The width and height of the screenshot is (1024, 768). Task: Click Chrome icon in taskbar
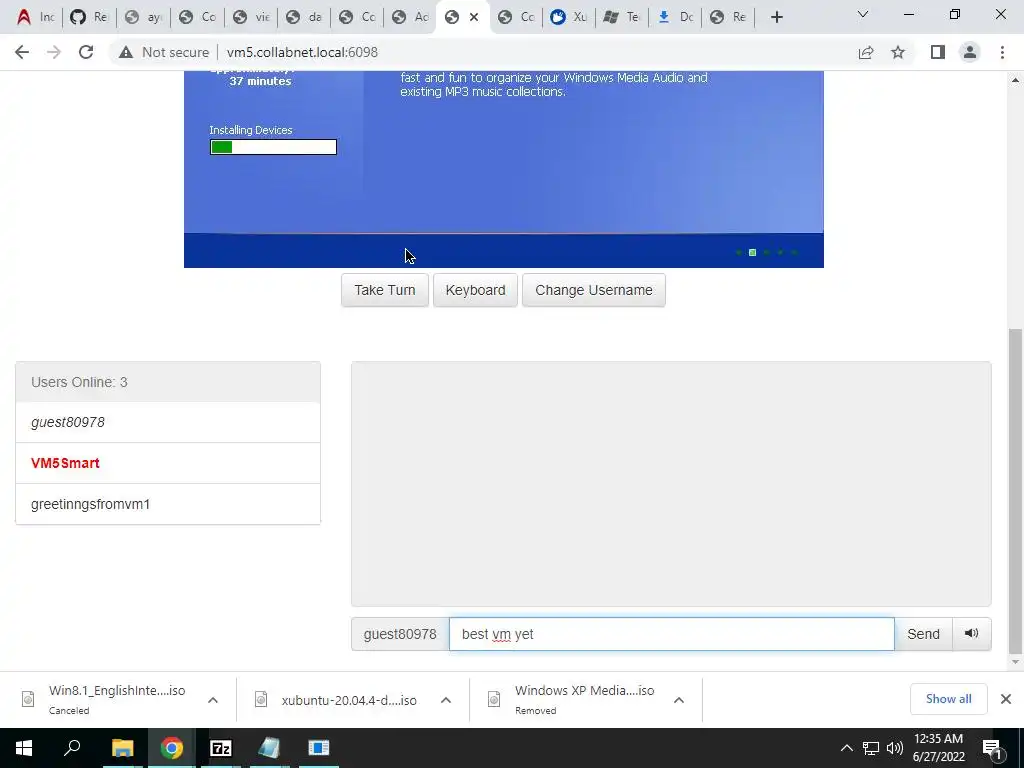(172, 748)
